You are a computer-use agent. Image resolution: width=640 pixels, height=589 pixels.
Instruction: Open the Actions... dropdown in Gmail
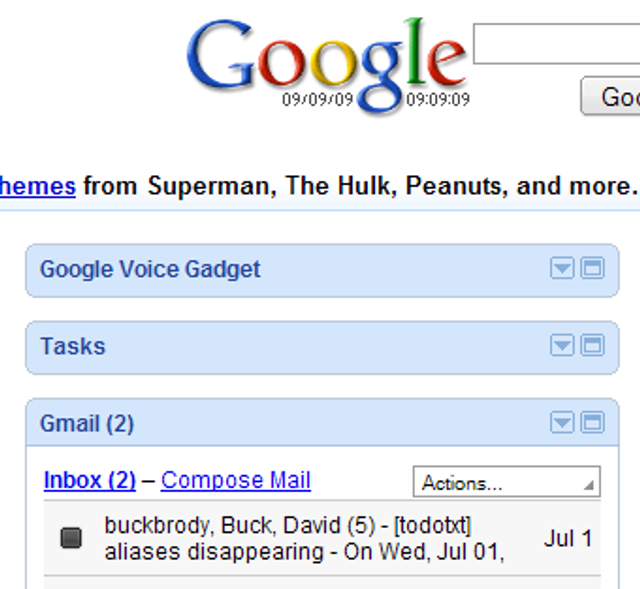coord(506,482)
